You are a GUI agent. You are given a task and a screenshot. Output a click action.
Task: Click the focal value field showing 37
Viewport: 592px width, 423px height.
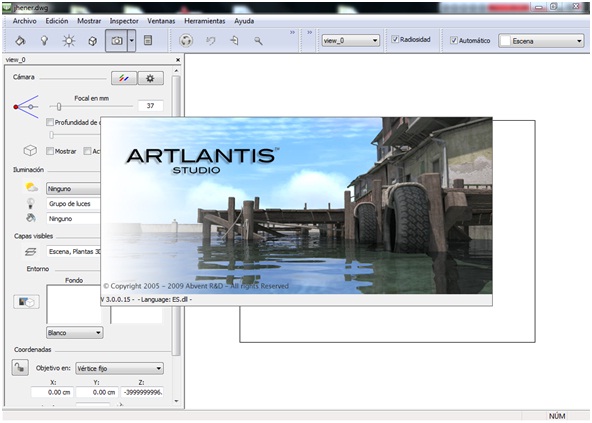[x=150, y=106]
